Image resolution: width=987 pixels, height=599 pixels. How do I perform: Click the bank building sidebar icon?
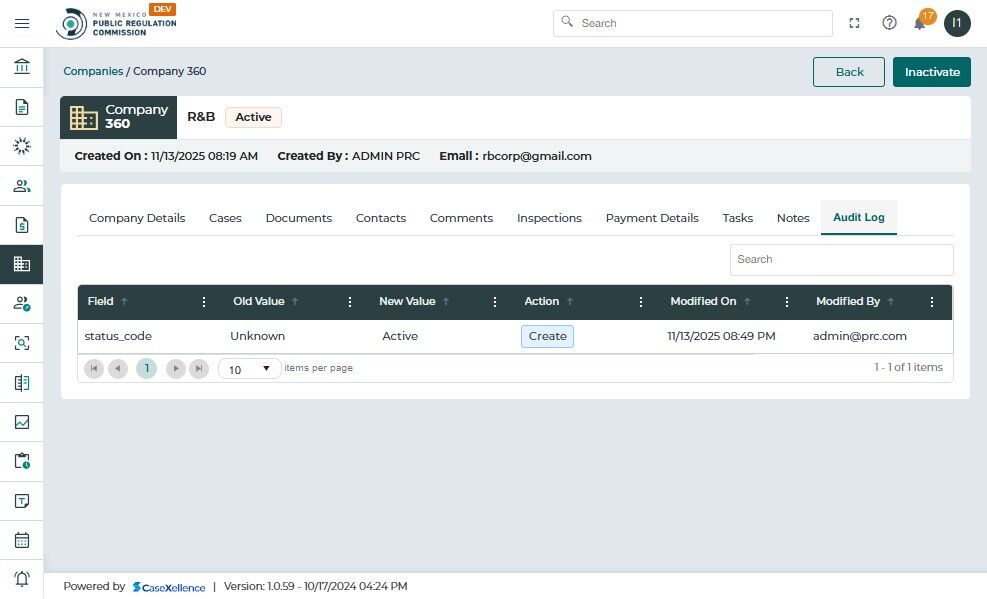[x=22, y=66]
